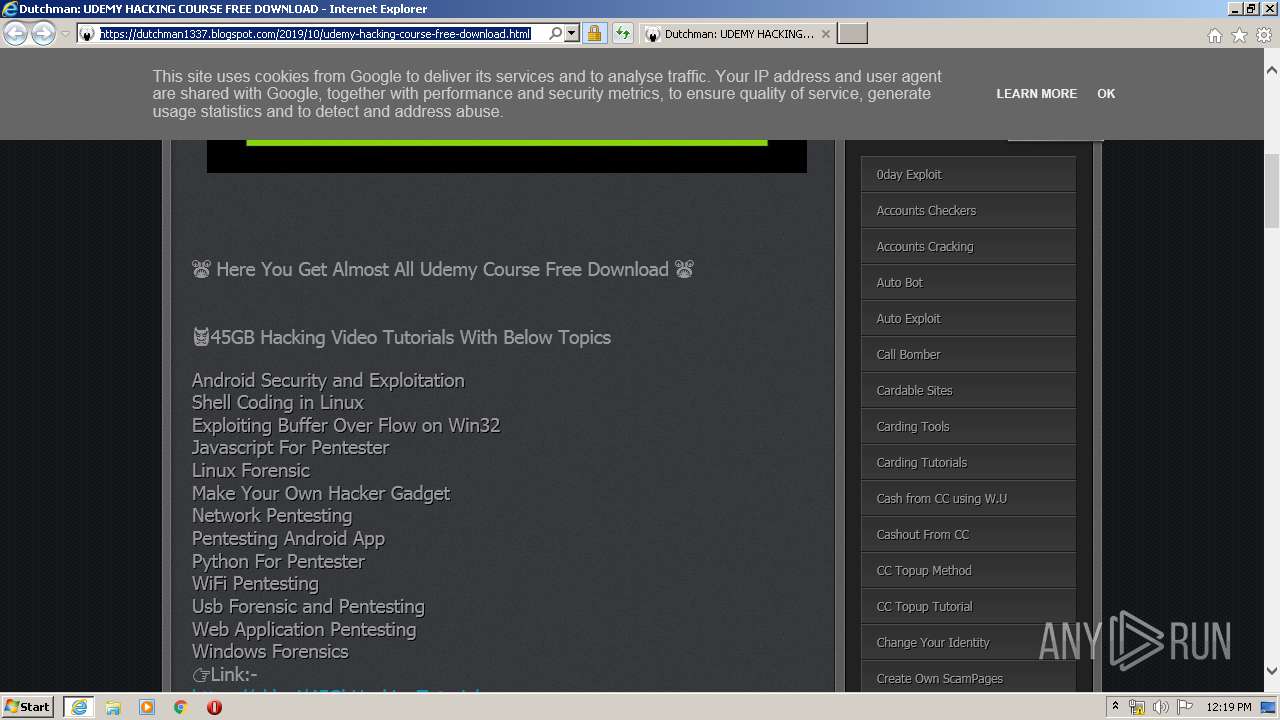Go back with the browser Back arrow
The height and width of the screenshot is (720, 1280).
click(15, 34)
